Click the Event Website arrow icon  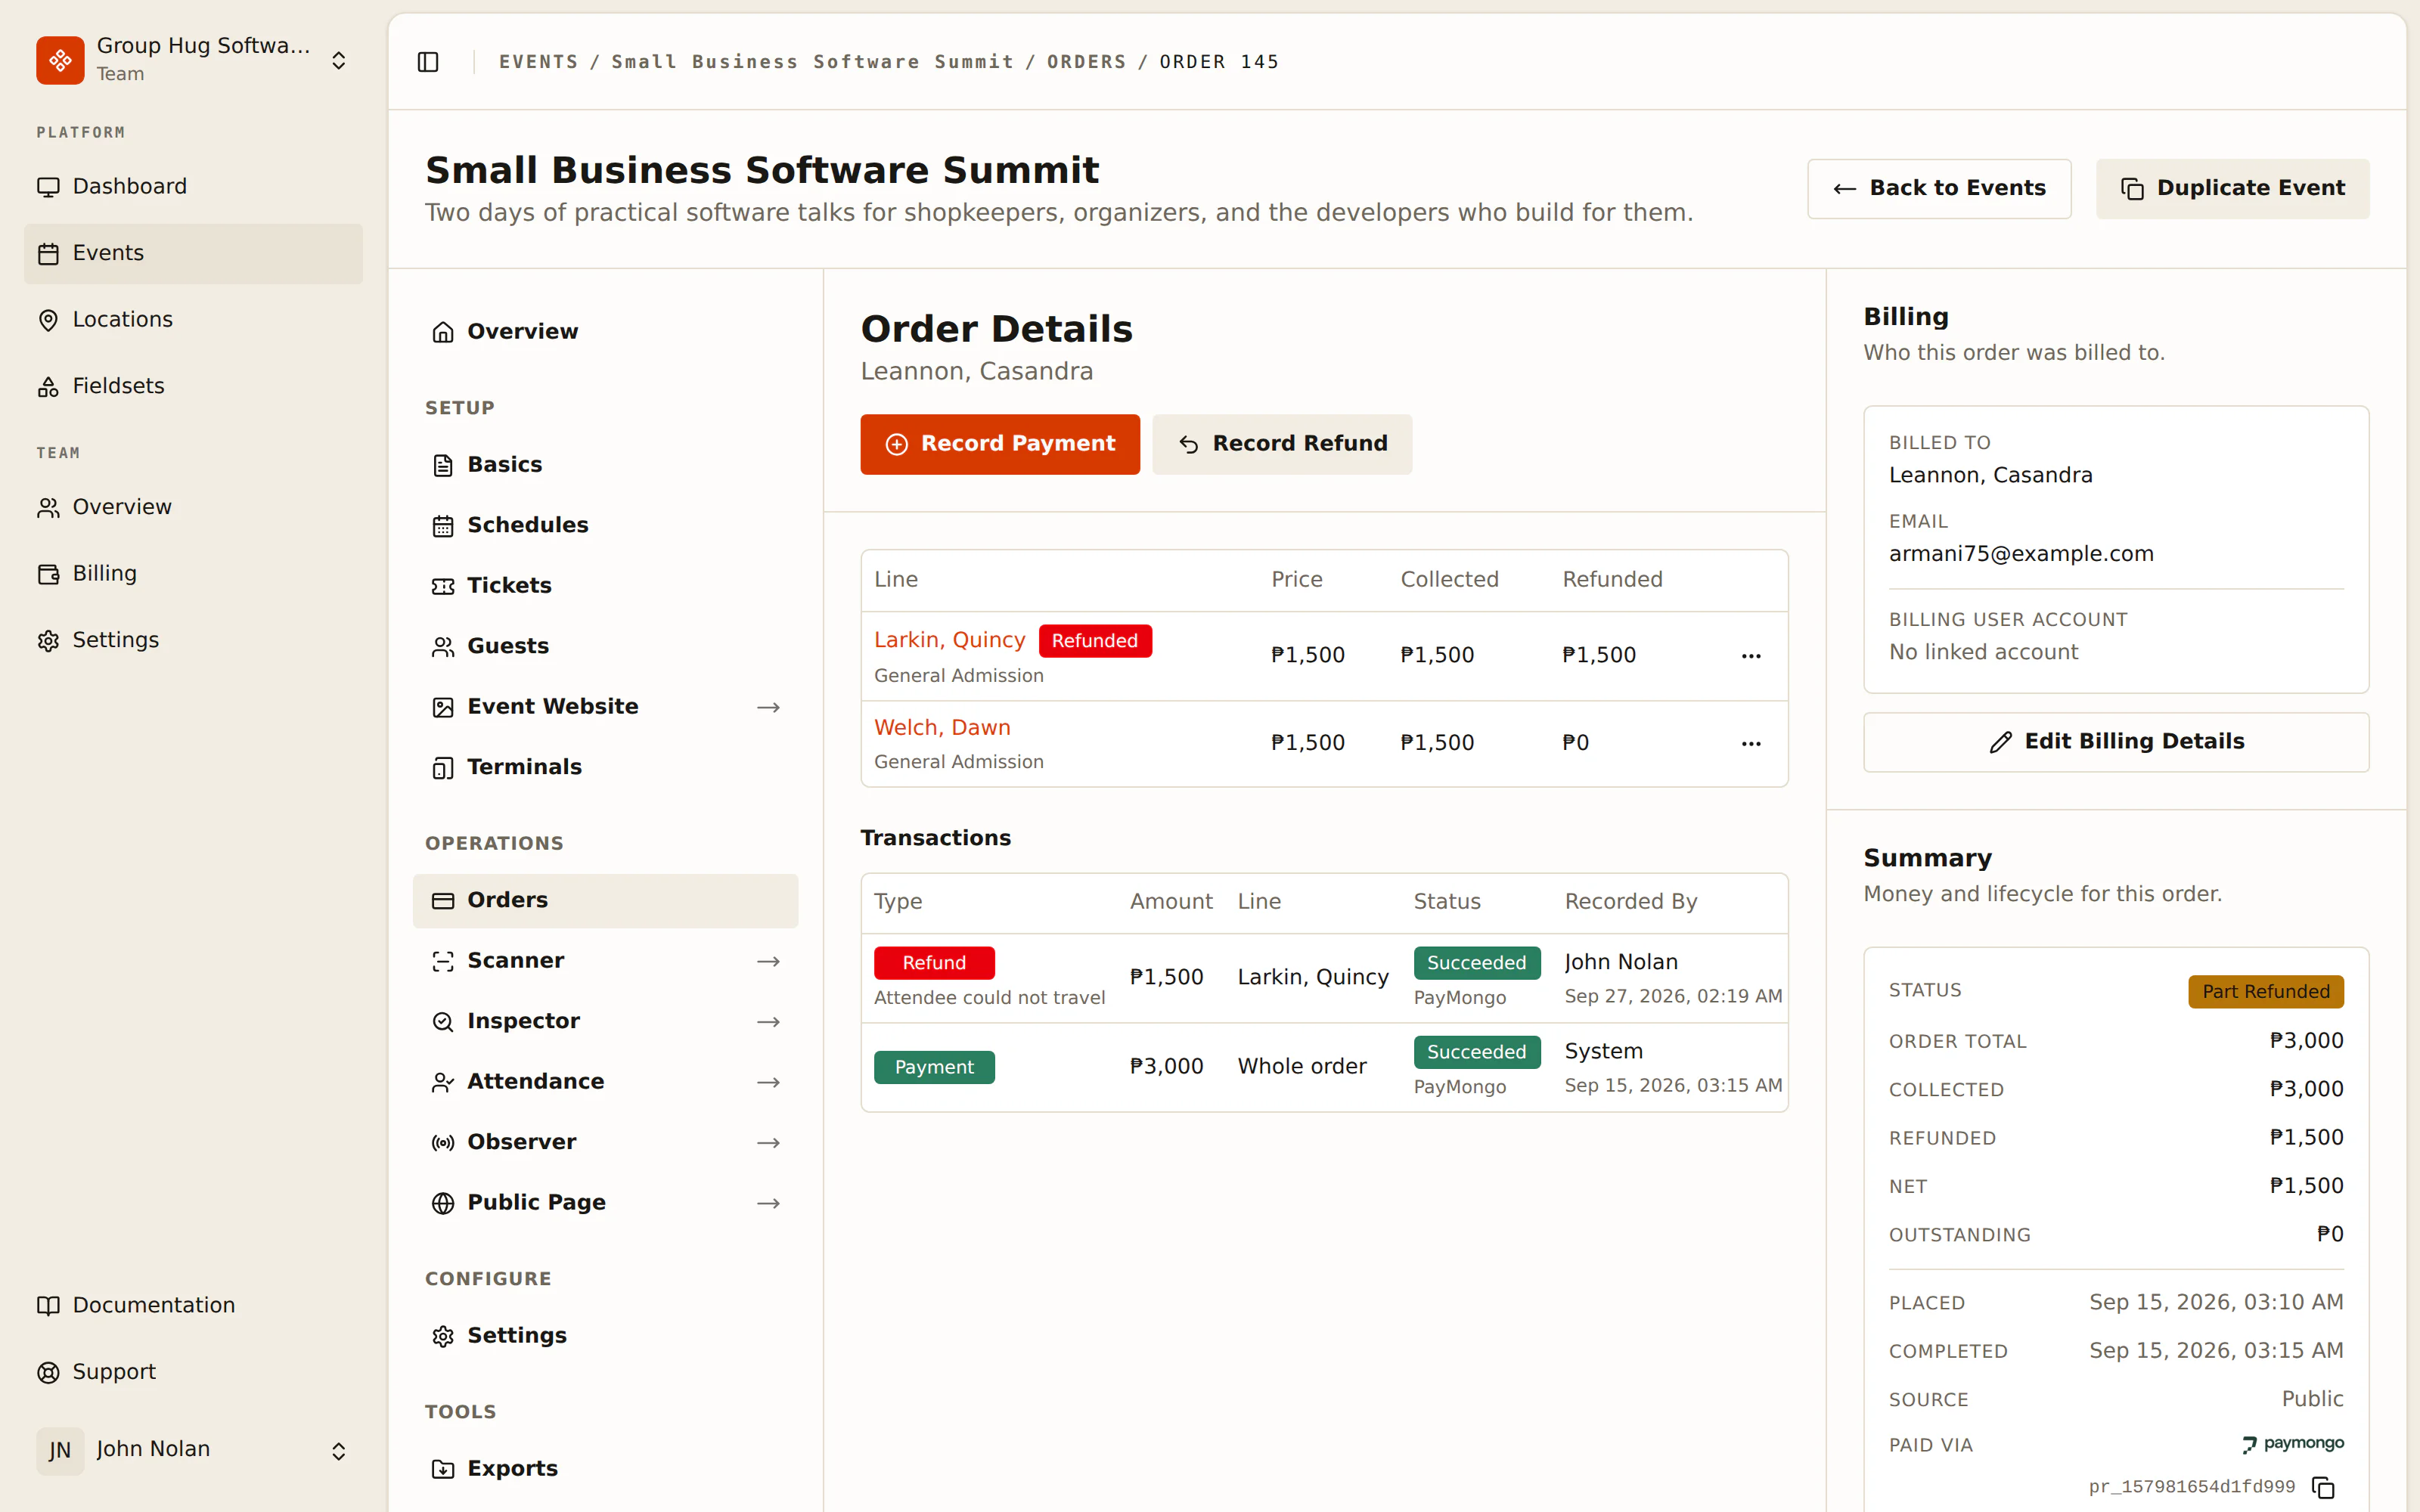tap(768, 707)
